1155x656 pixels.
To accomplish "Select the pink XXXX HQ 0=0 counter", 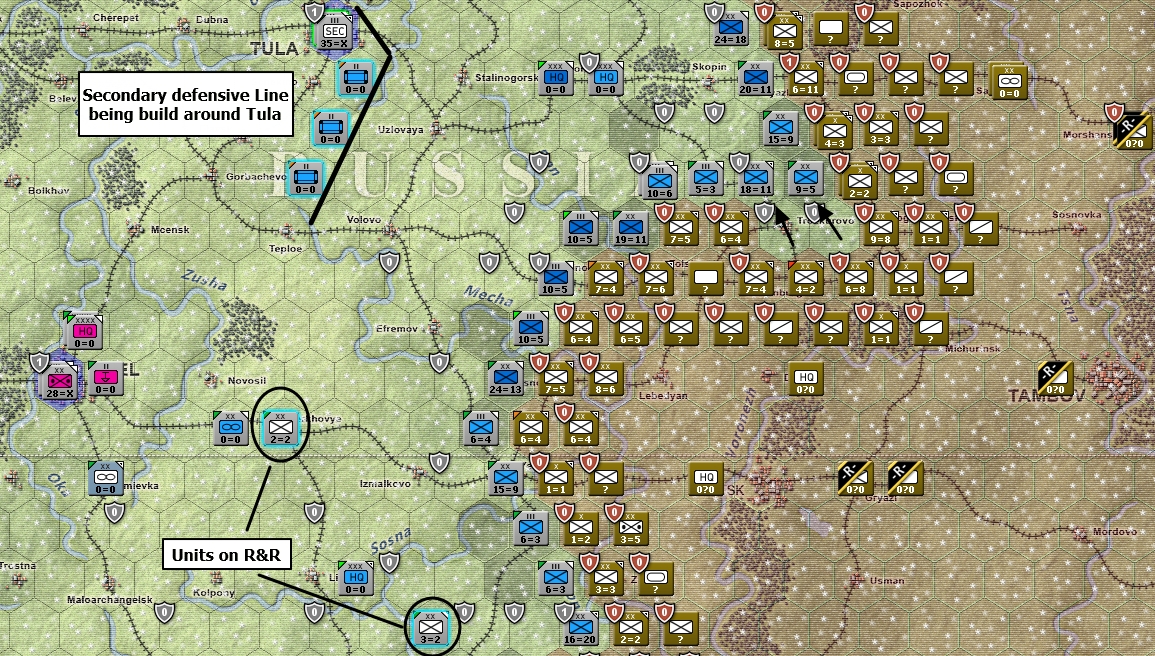I will tap(85, 333).
